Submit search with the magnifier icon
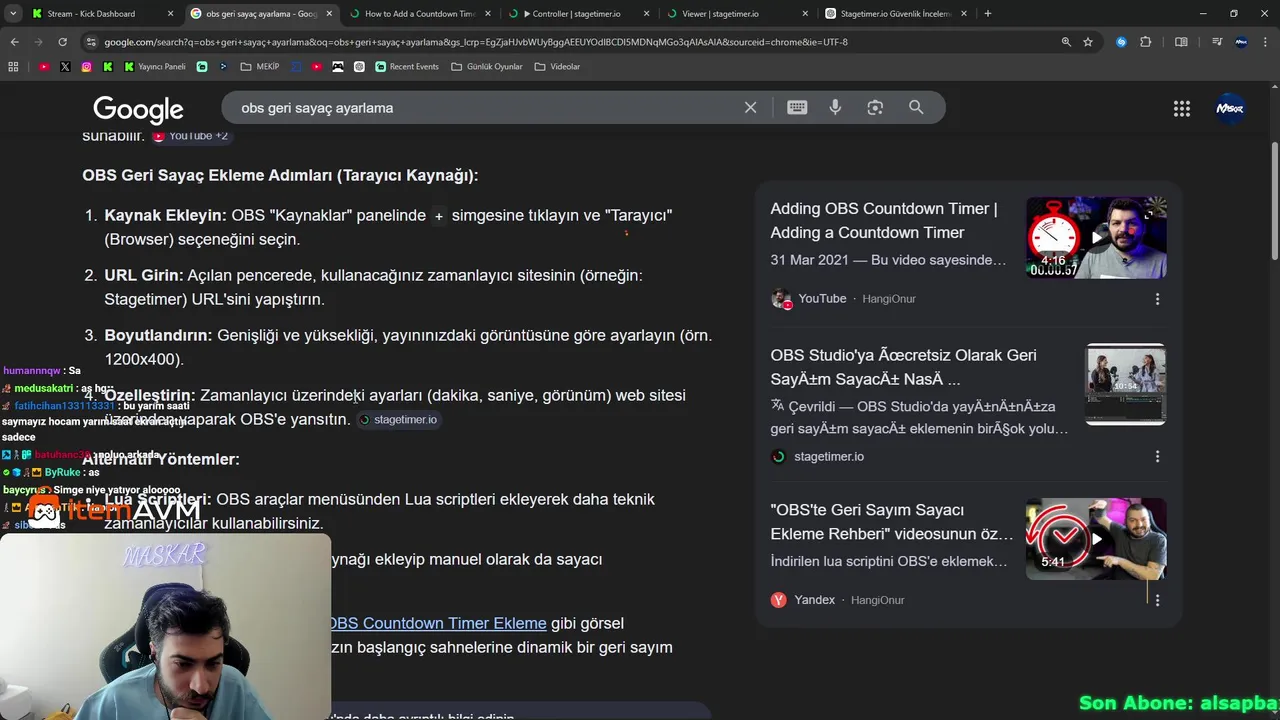Screen dimensions: 1280x720 (x=916, y=107)
